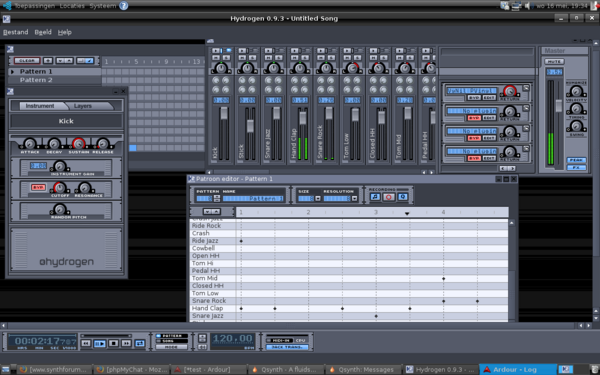This screenshot has width=600, height=375.
Task: Open the Beeld menu
Action: click(43, 32)
